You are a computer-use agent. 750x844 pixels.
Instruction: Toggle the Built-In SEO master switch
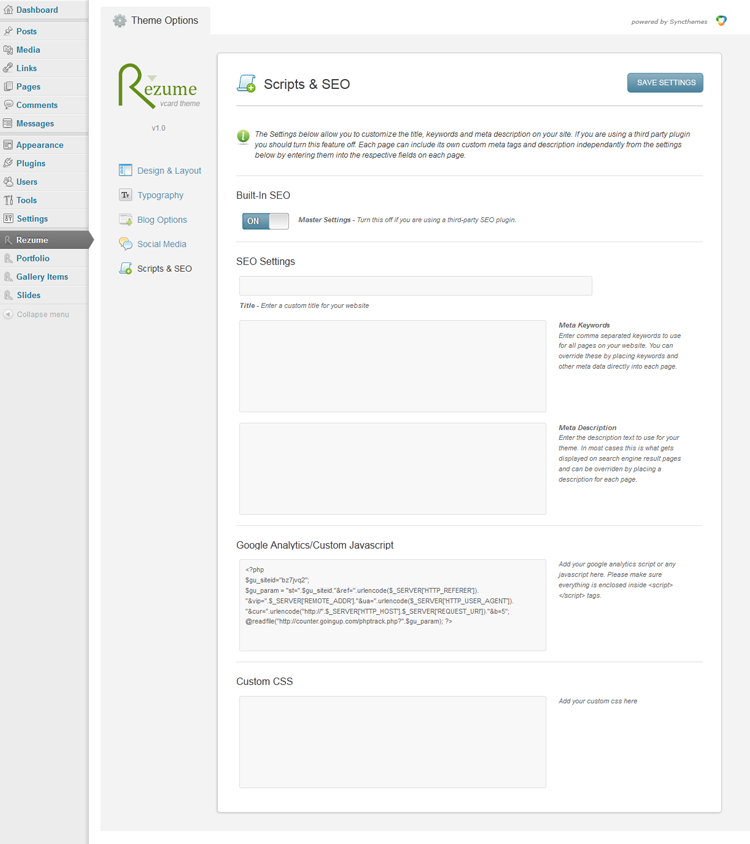pyautogui.click(x=265, y=221)
